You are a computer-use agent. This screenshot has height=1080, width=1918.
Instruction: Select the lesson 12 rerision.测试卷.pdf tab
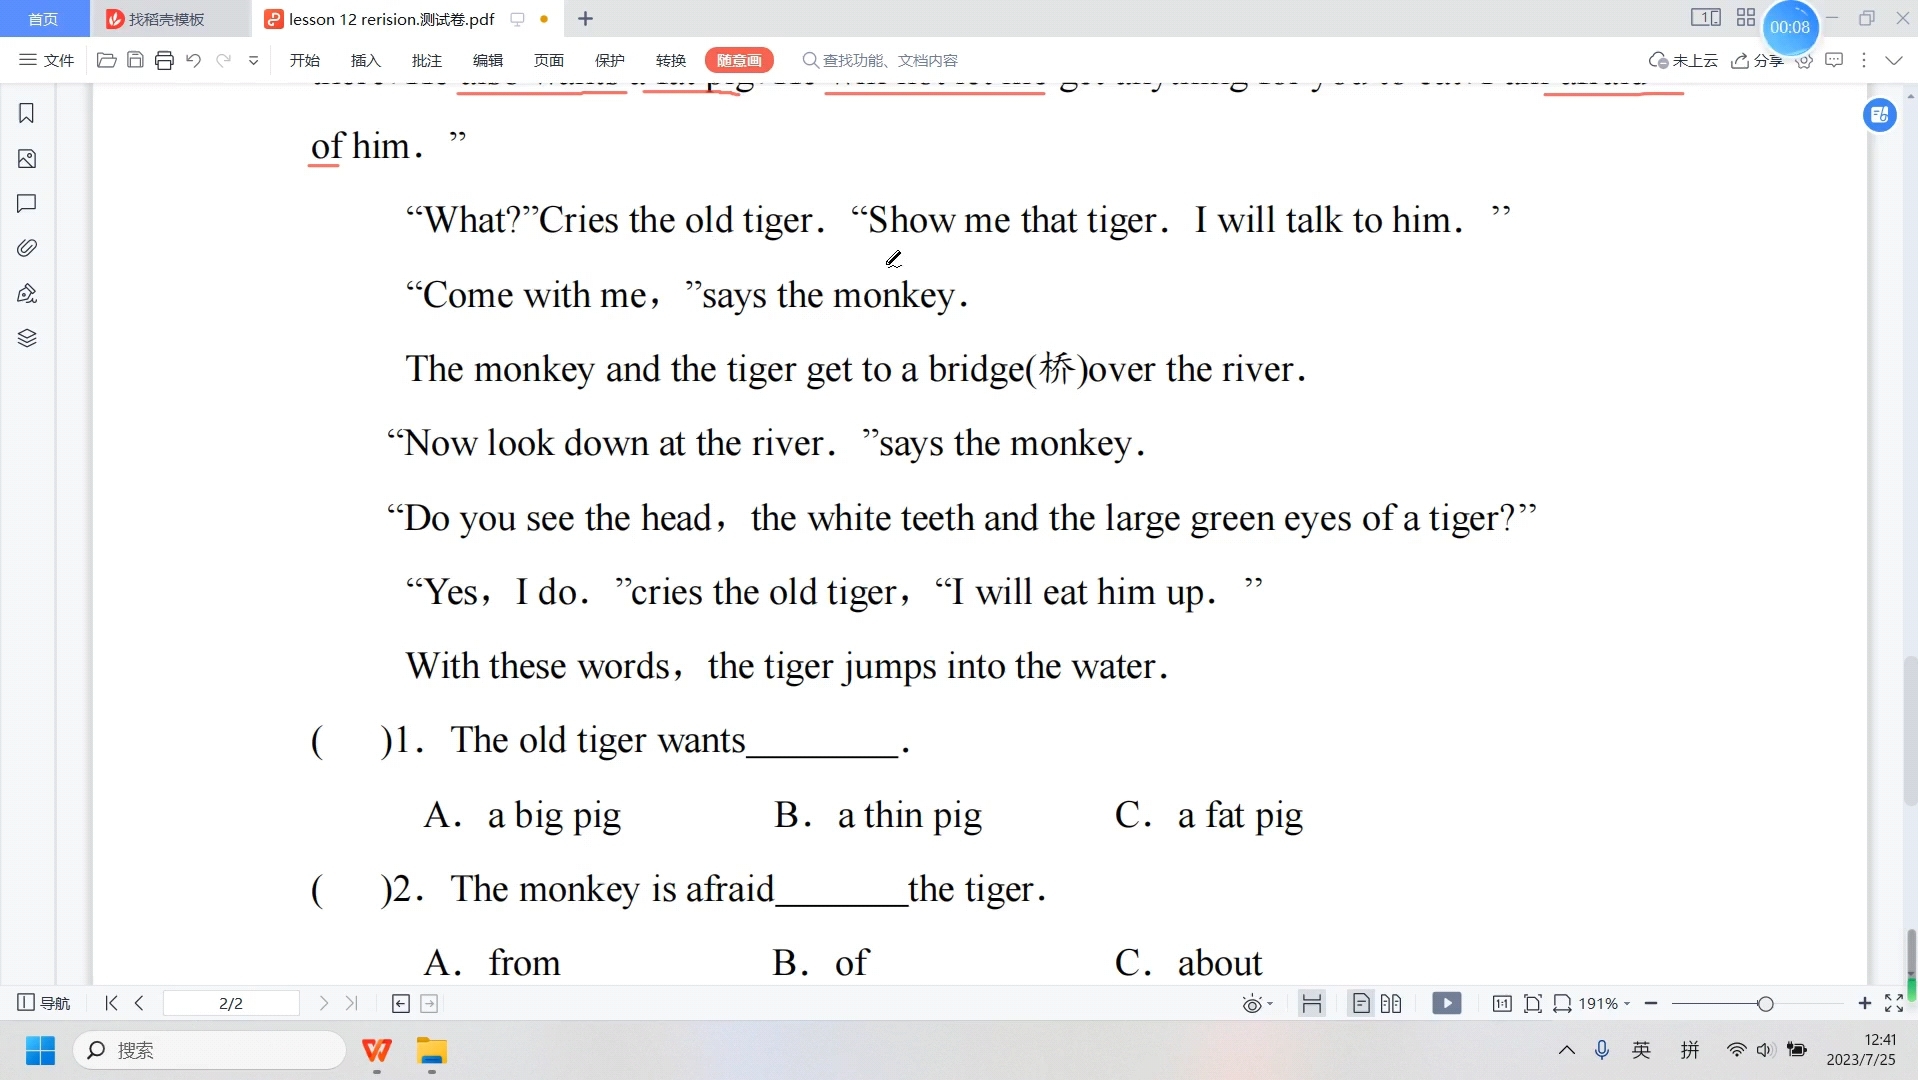[x=391, y=19]
